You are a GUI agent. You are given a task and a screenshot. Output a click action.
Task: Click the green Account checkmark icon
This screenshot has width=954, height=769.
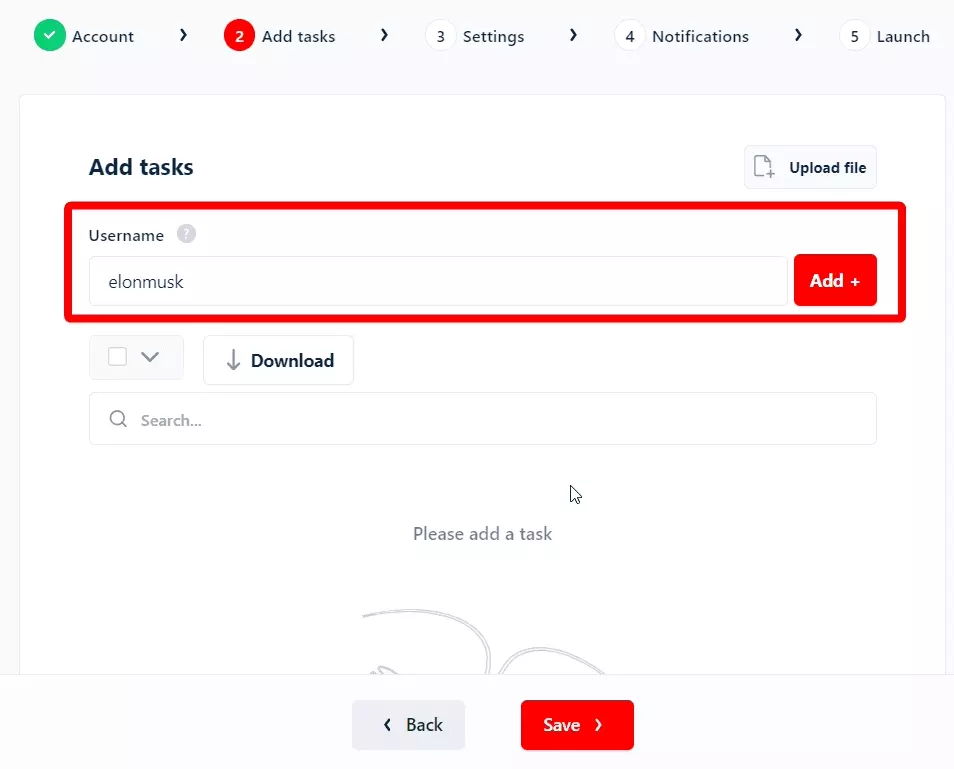[49, 36]
